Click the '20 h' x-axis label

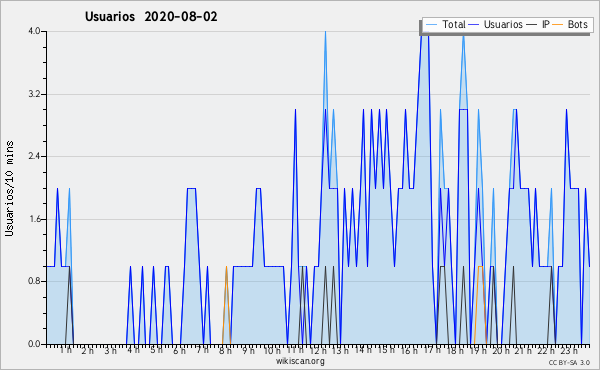[x=501, y=350]
